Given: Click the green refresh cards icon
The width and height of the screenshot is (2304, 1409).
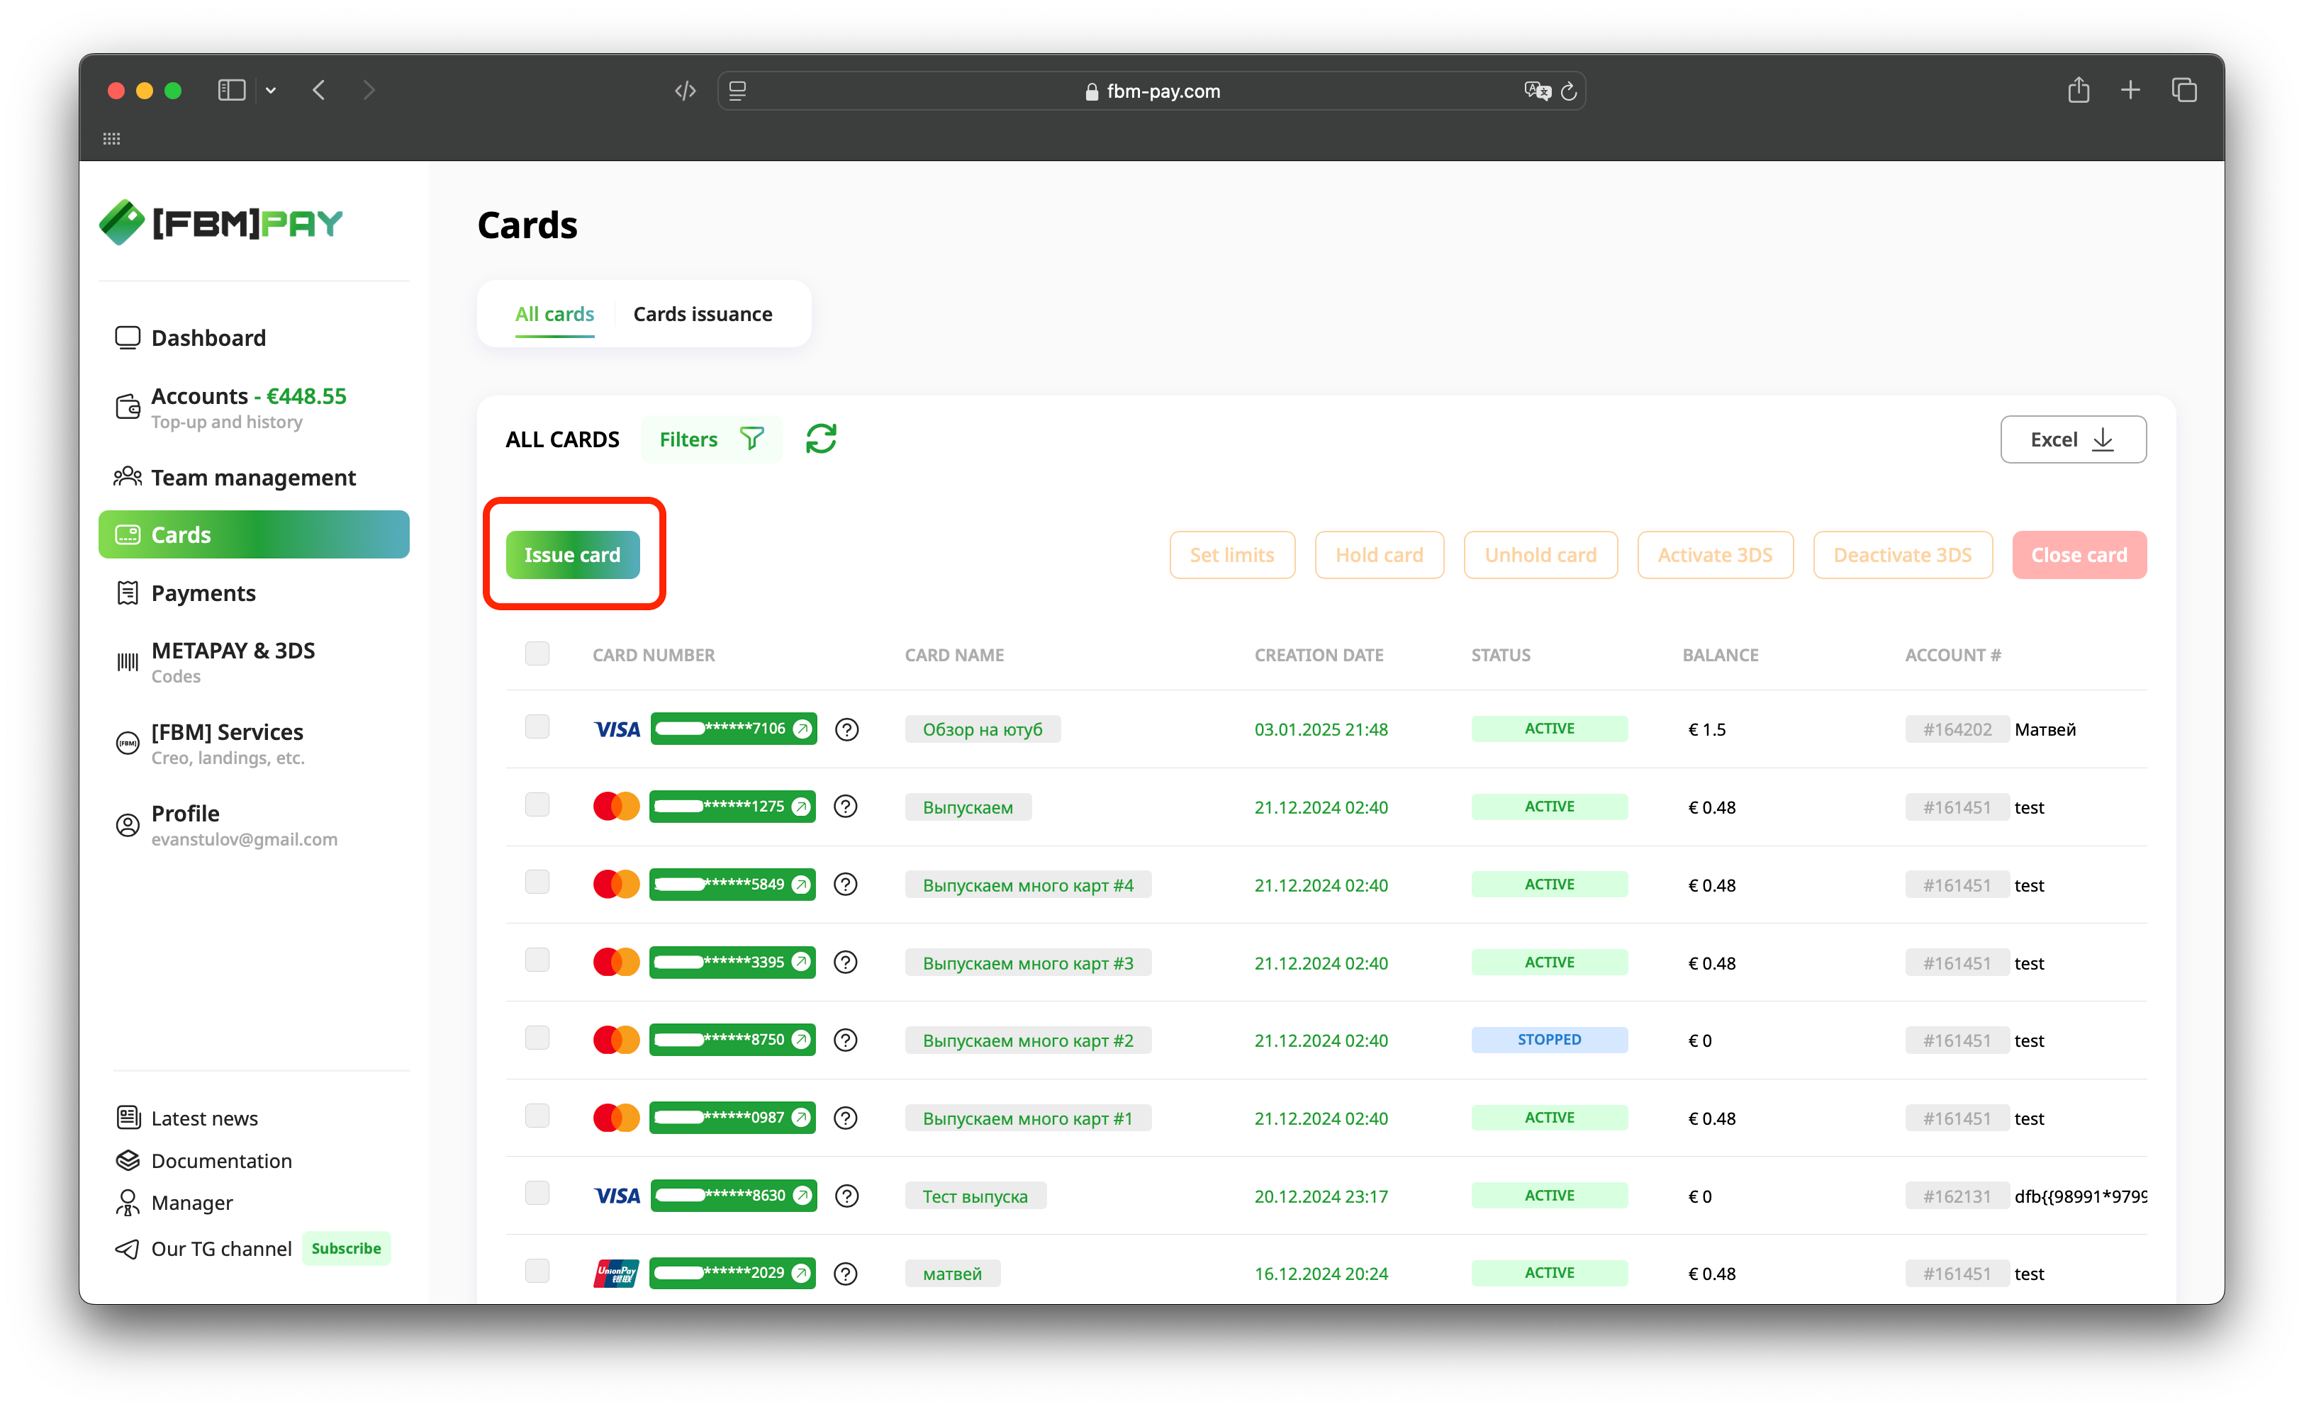Looking at the screenshot, I should pos(821,439).
